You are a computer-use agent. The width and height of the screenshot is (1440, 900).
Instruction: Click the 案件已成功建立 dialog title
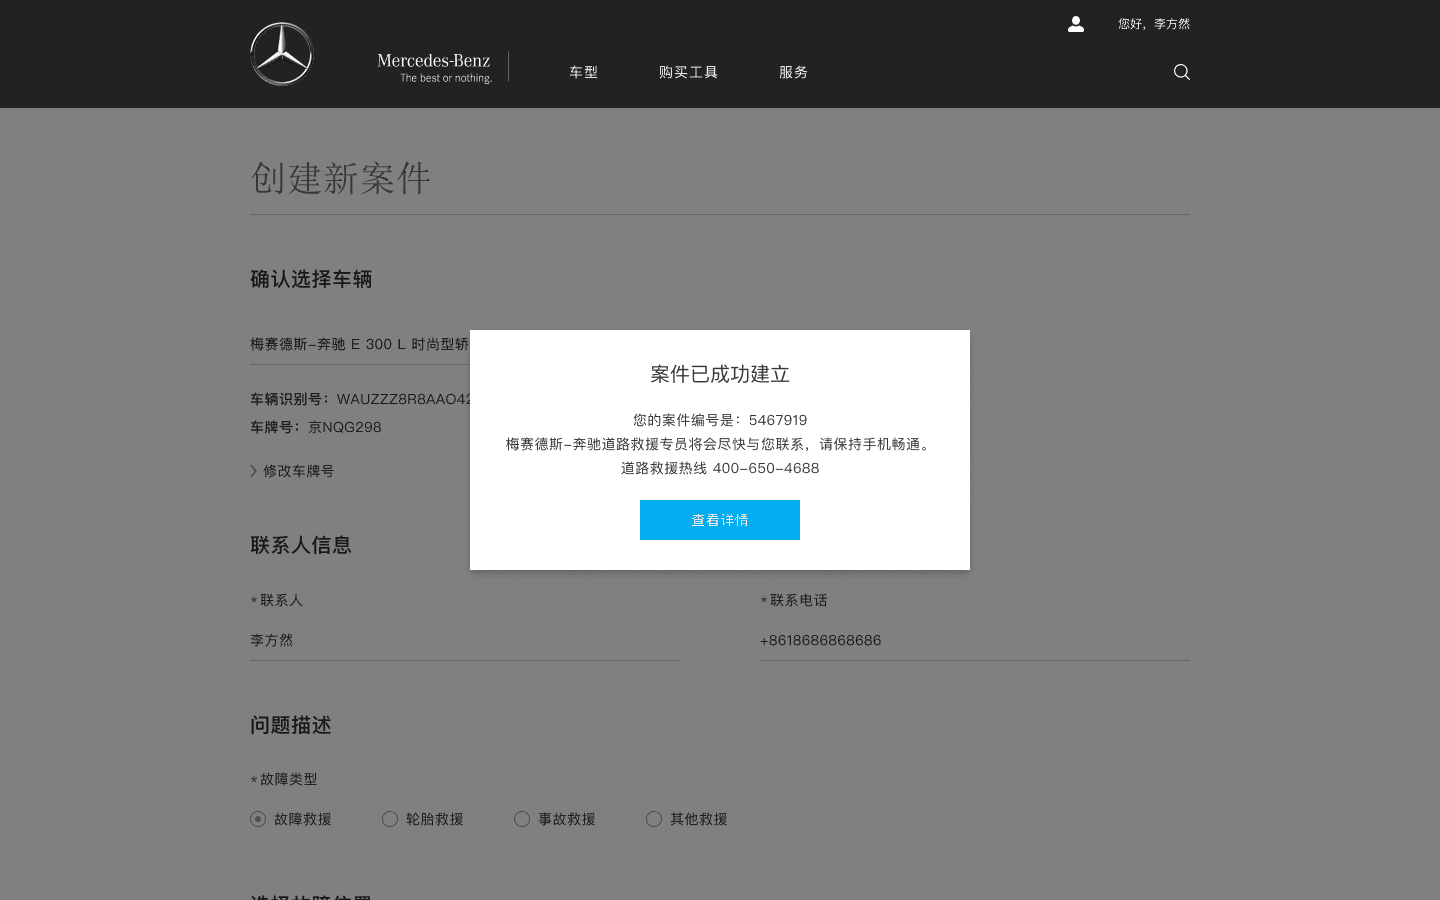[720, 374]
